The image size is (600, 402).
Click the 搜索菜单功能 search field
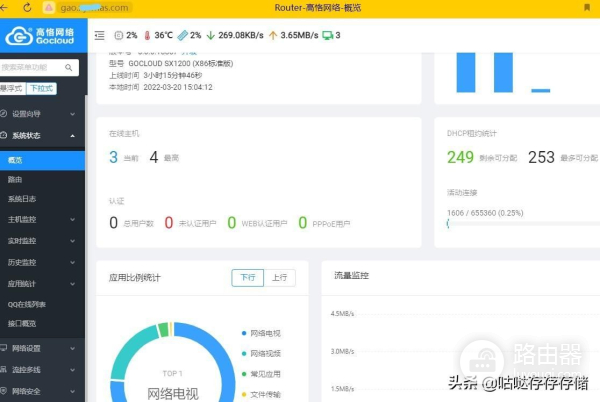click(39, 68)
